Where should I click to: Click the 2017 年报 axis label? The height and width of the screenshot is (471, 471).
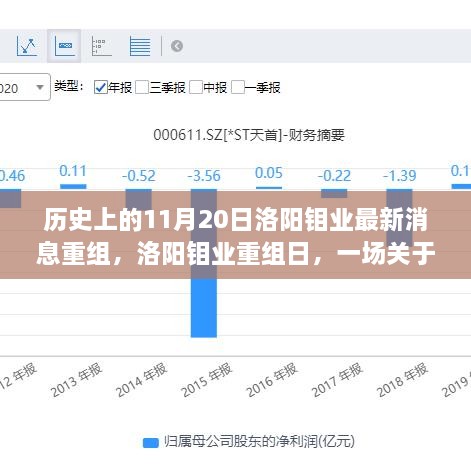[x=337, y=380]
